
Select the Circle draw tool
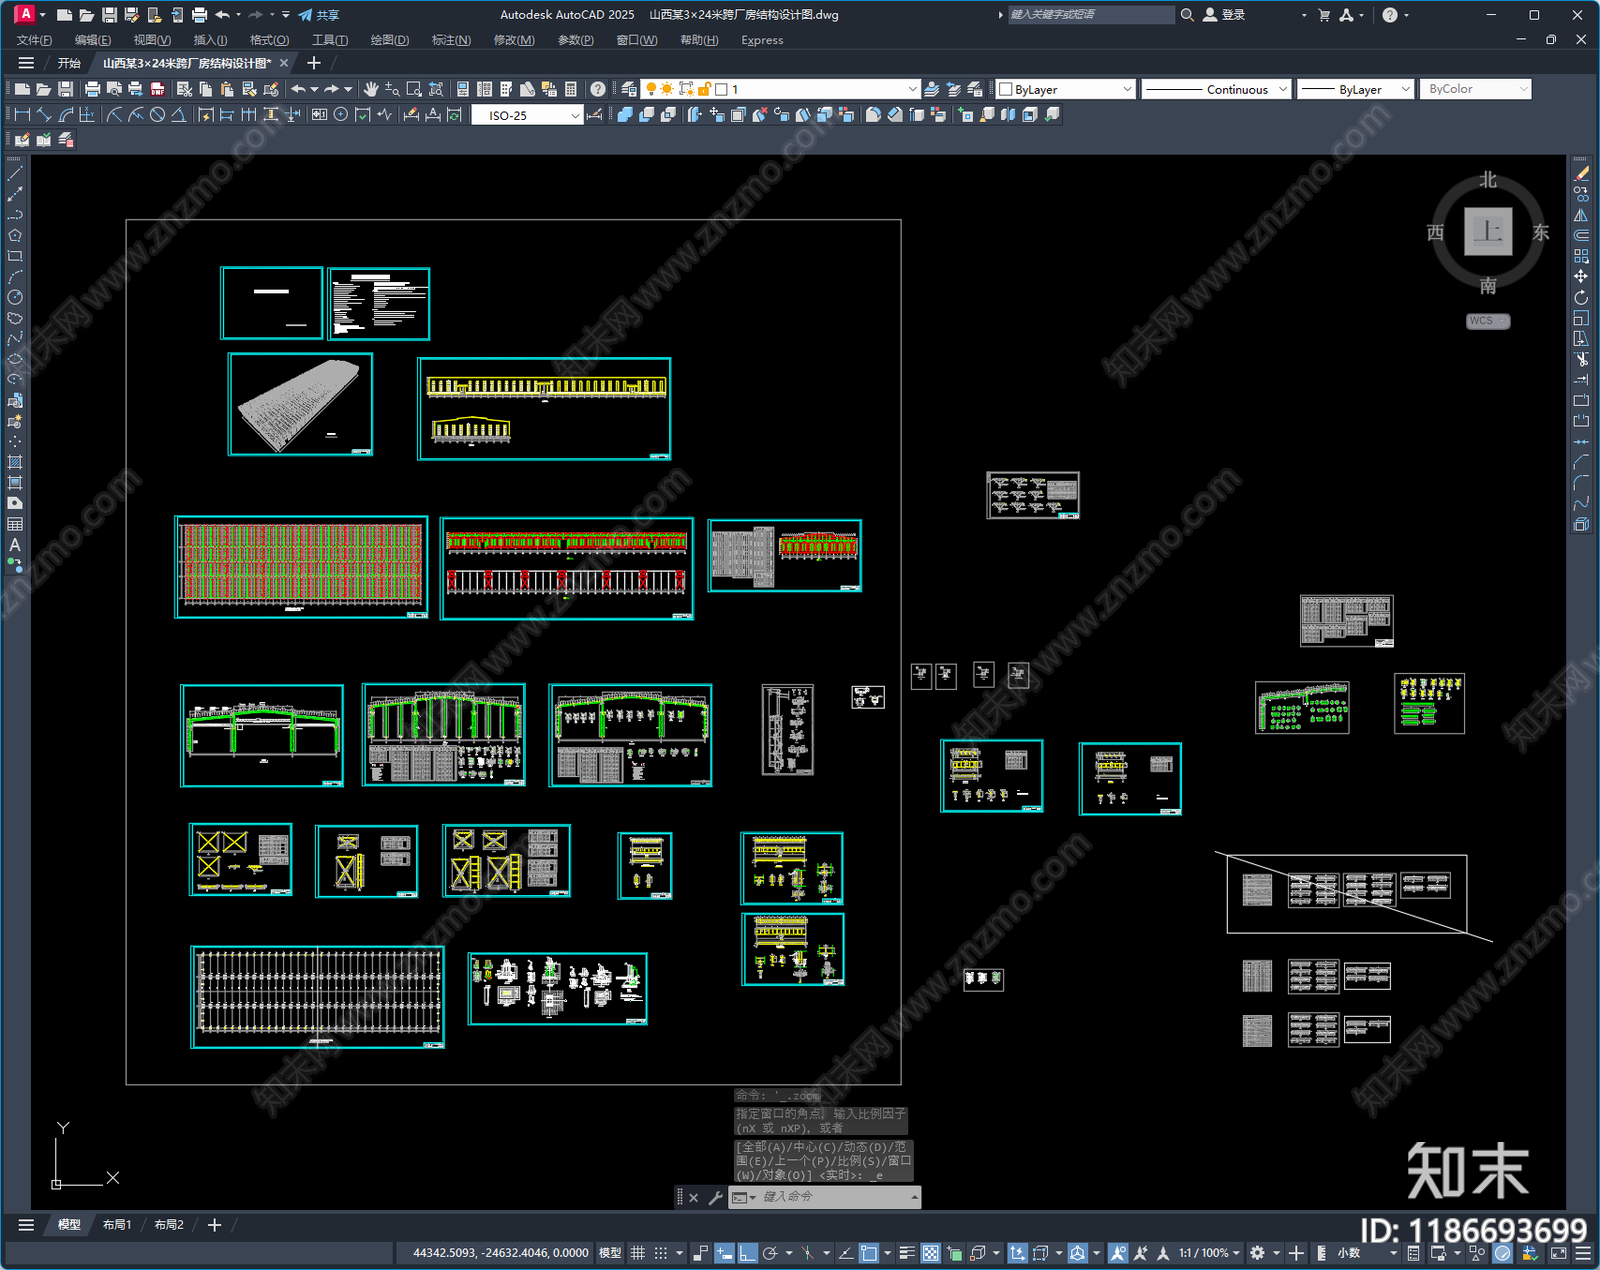pos(14,297)
